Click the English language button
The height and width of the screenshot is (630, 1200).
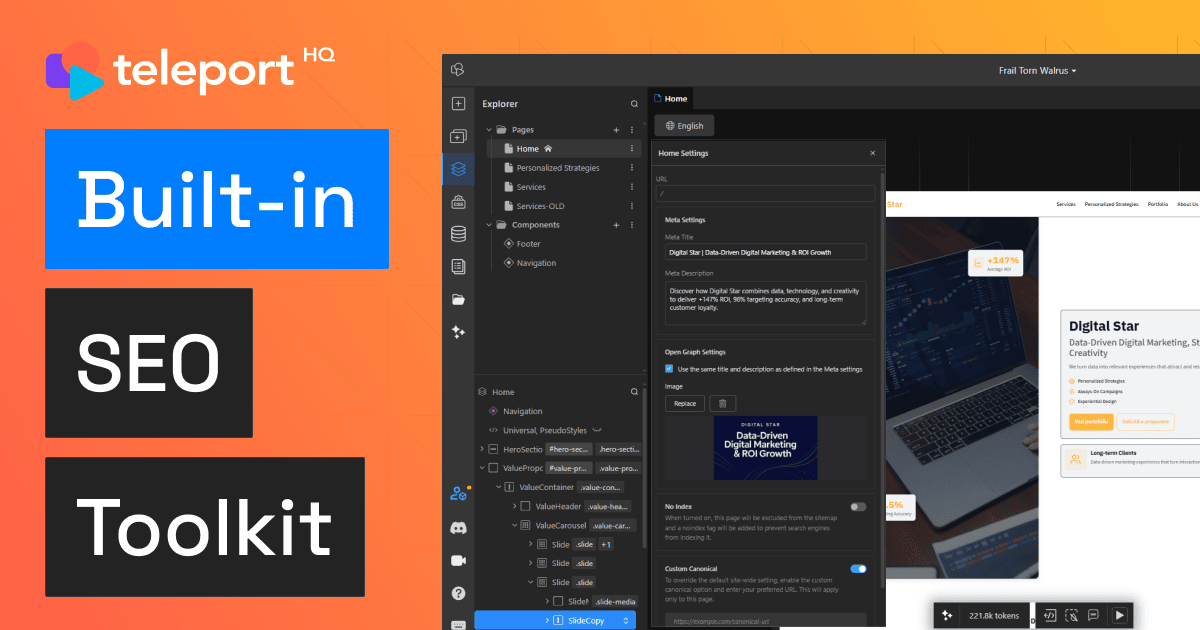click(x=685, y=126)
